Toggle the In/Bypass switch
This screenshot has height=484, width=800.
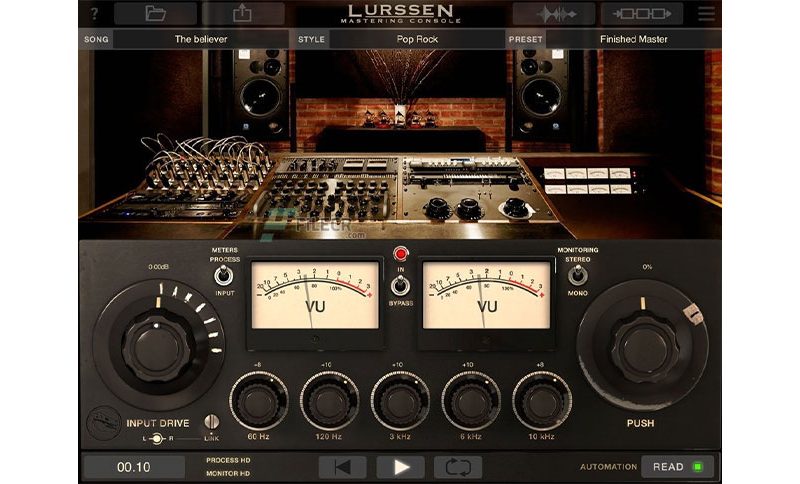(x=401, y=286)
